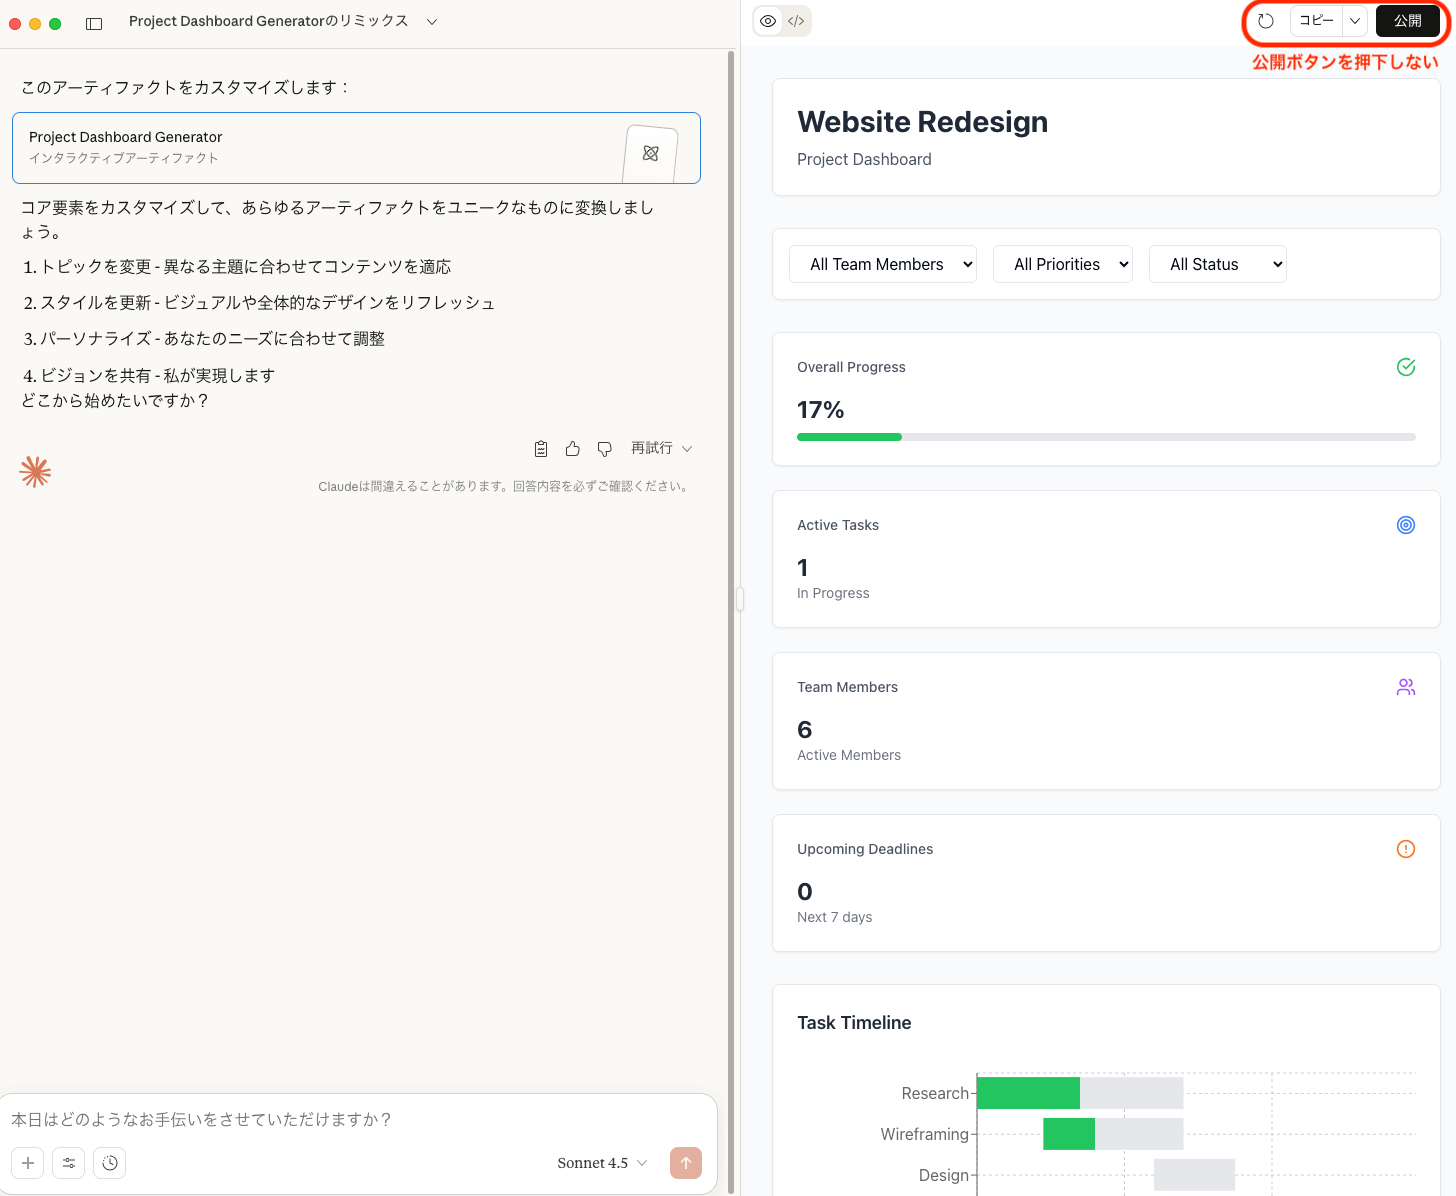
Task: Click the 再試行 retry button
Action: point(661,449)
